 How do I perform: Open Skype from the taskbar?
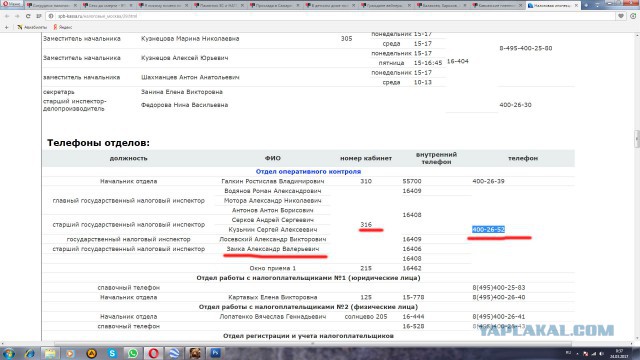tap(112, 353)
